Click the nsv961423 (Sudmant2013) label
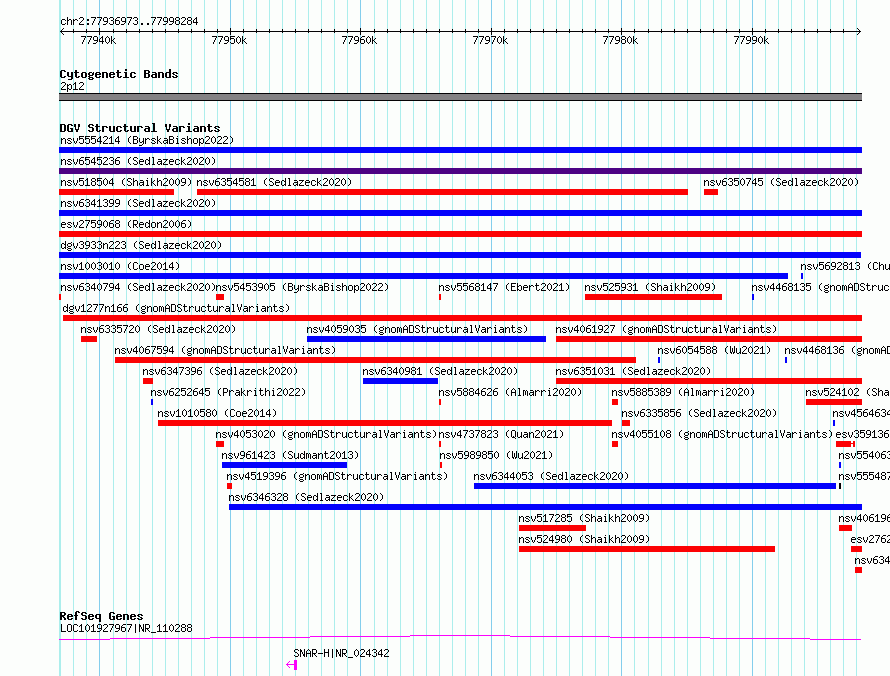Screen dimensions: 890x676 [x=290, y=455]
